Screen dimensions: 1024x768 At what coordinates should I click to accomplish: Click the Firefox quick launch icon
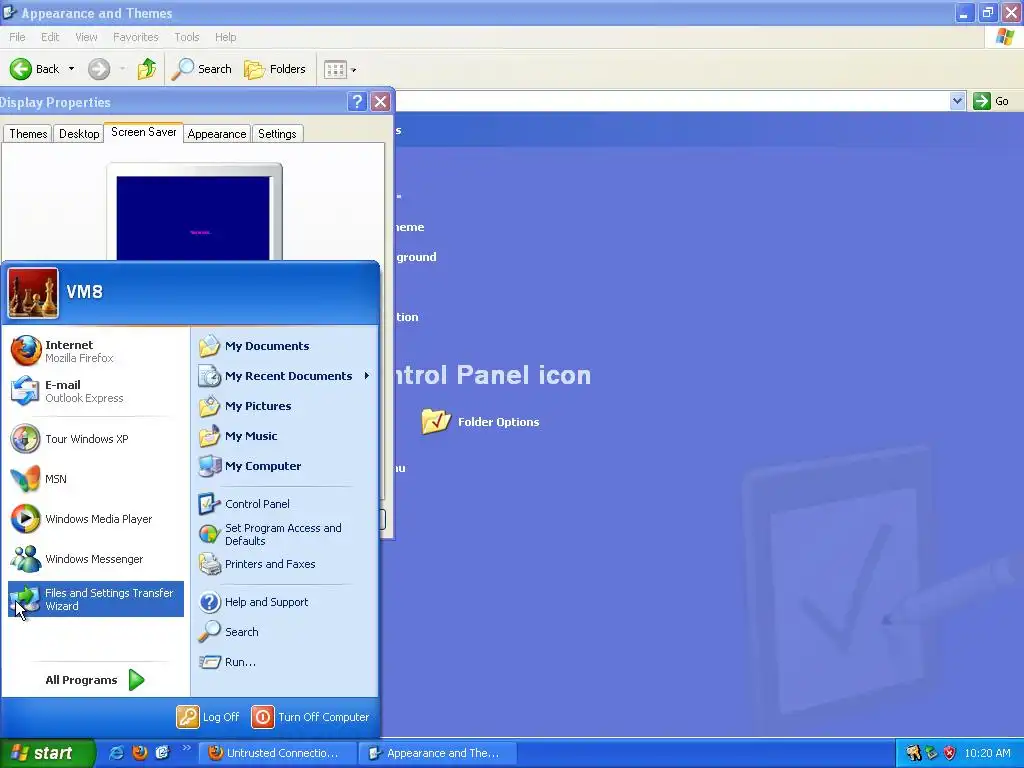(139, 753)
